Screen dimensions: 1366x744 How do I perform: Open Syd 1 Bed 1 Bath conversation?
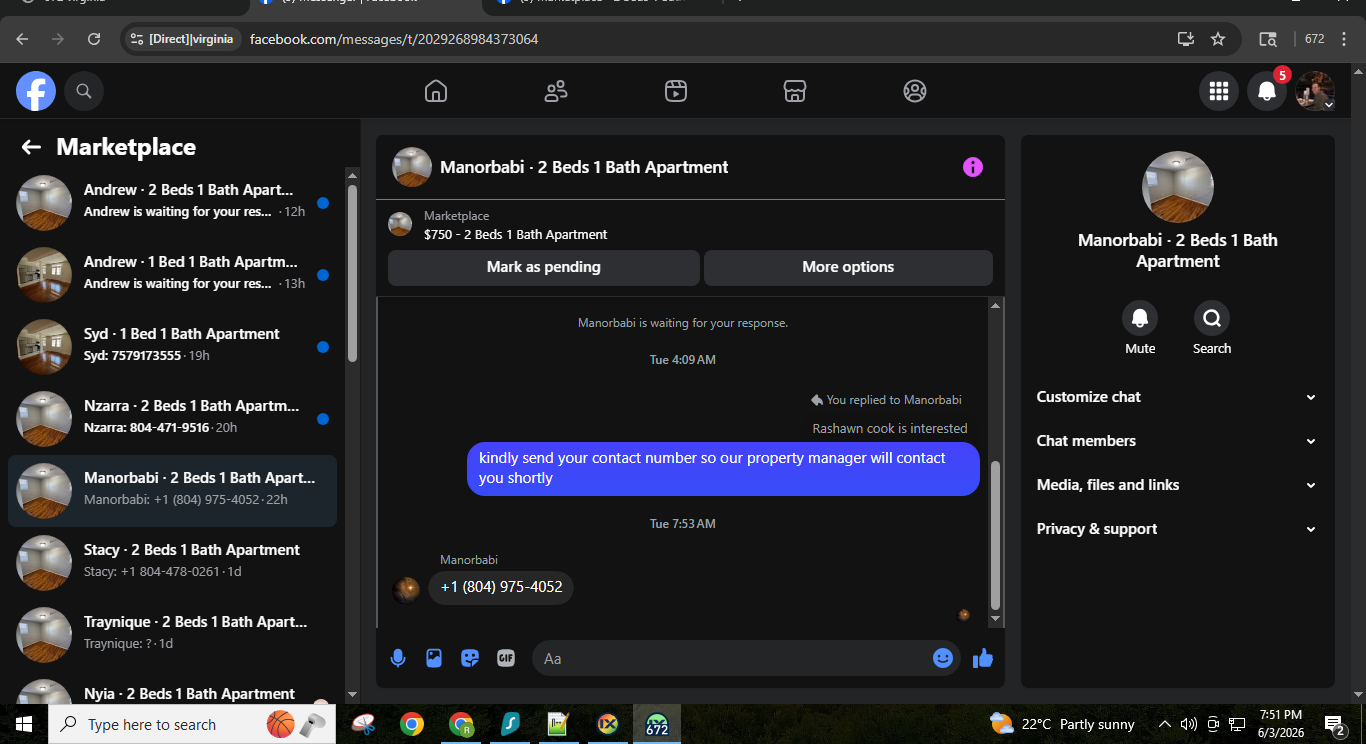172,347
